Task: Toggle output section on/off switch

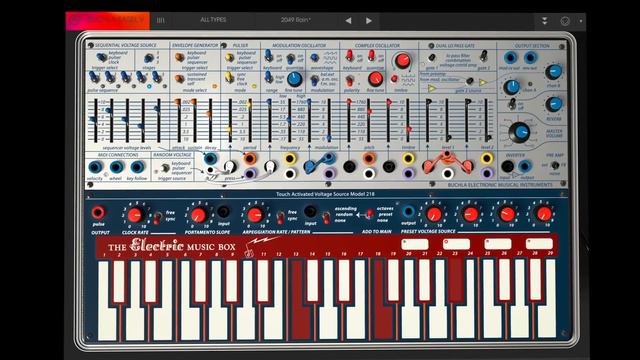Action: pyautogui.click(x=511, y=104)
